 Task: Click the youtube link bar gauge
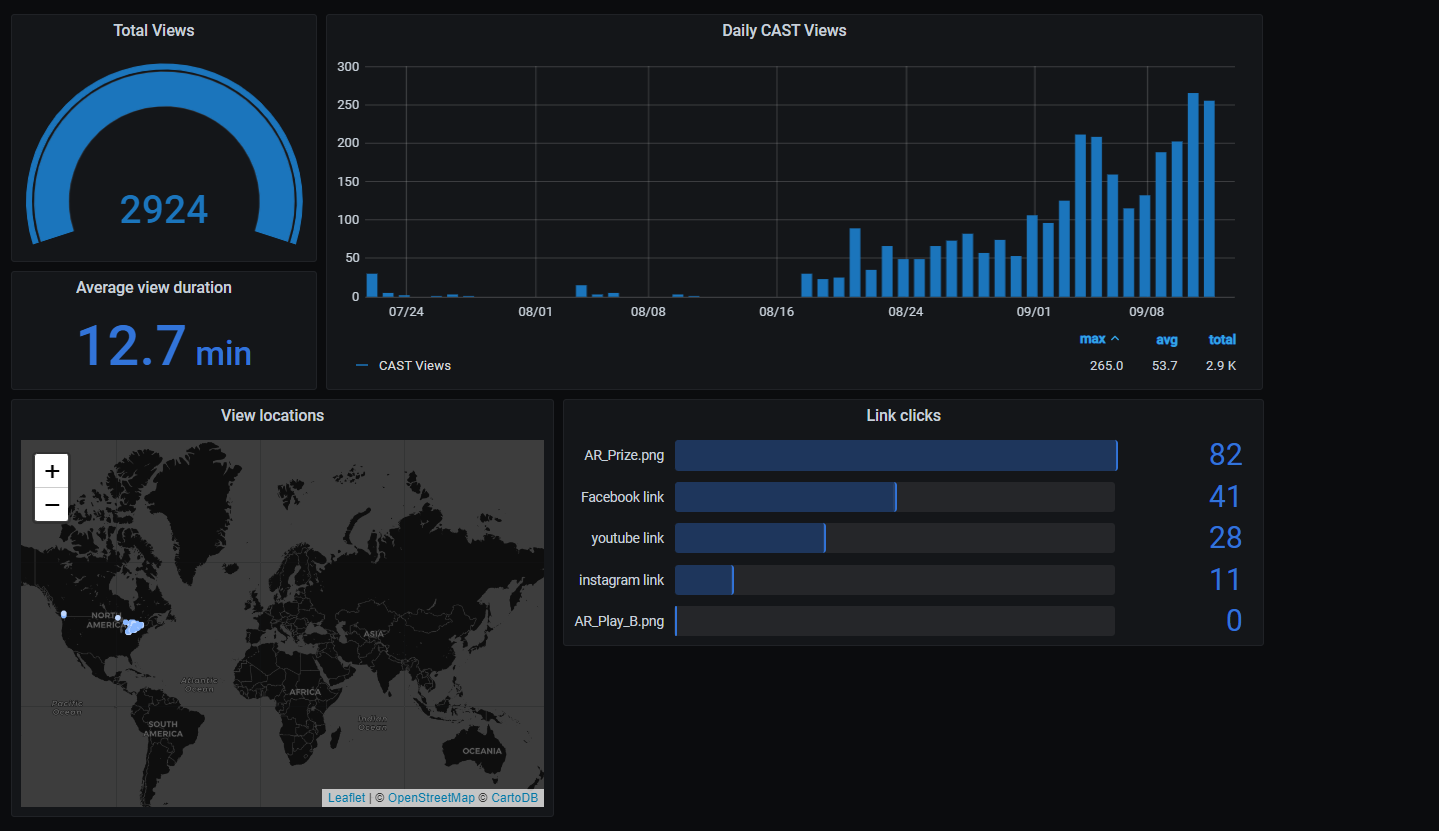(895, 538)
